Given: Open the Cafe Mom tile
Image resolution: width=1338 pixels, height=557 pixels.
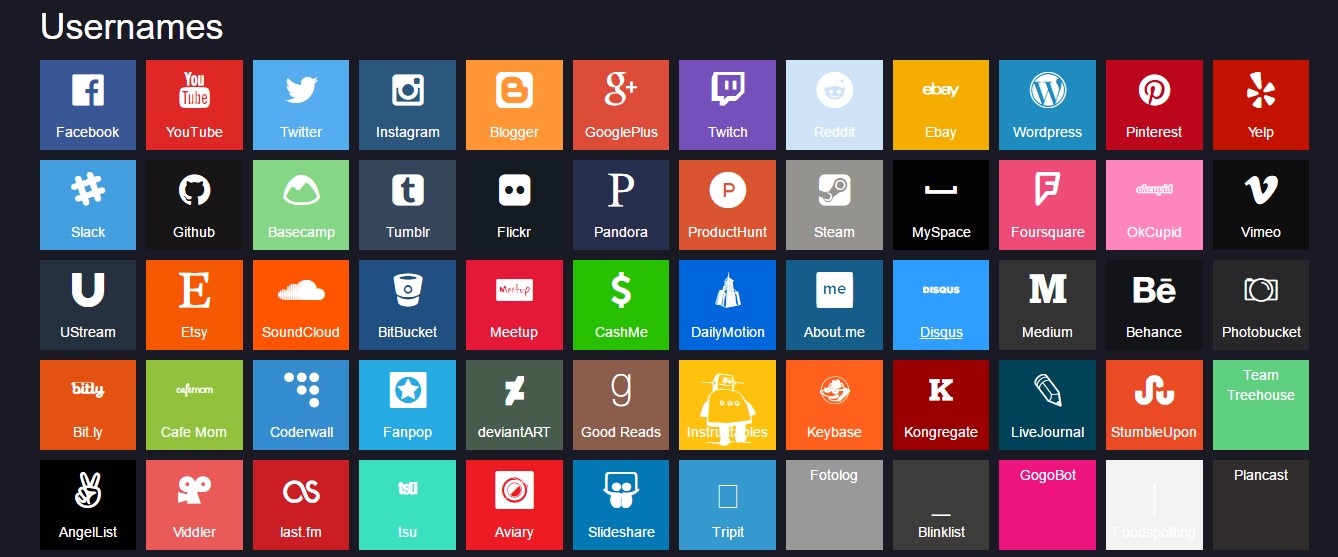Looking at the screenshot, I should tap(194, 405).
